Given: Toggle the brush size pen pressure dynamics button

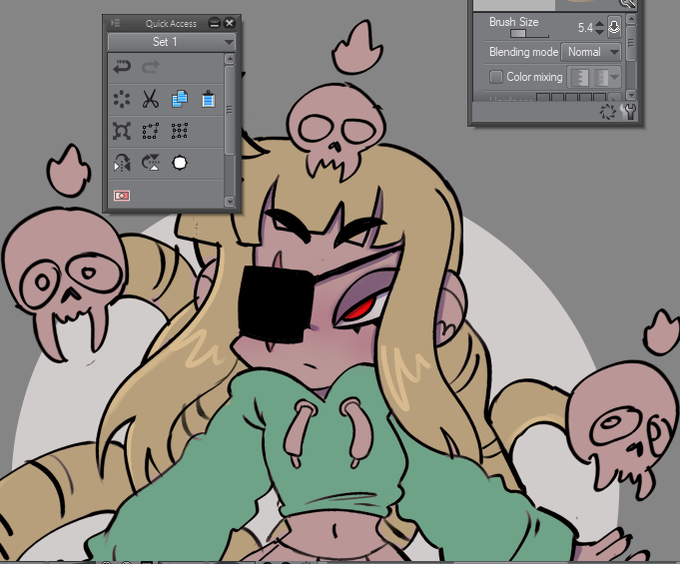Looking at the screenshot, I should pos(614,27).
